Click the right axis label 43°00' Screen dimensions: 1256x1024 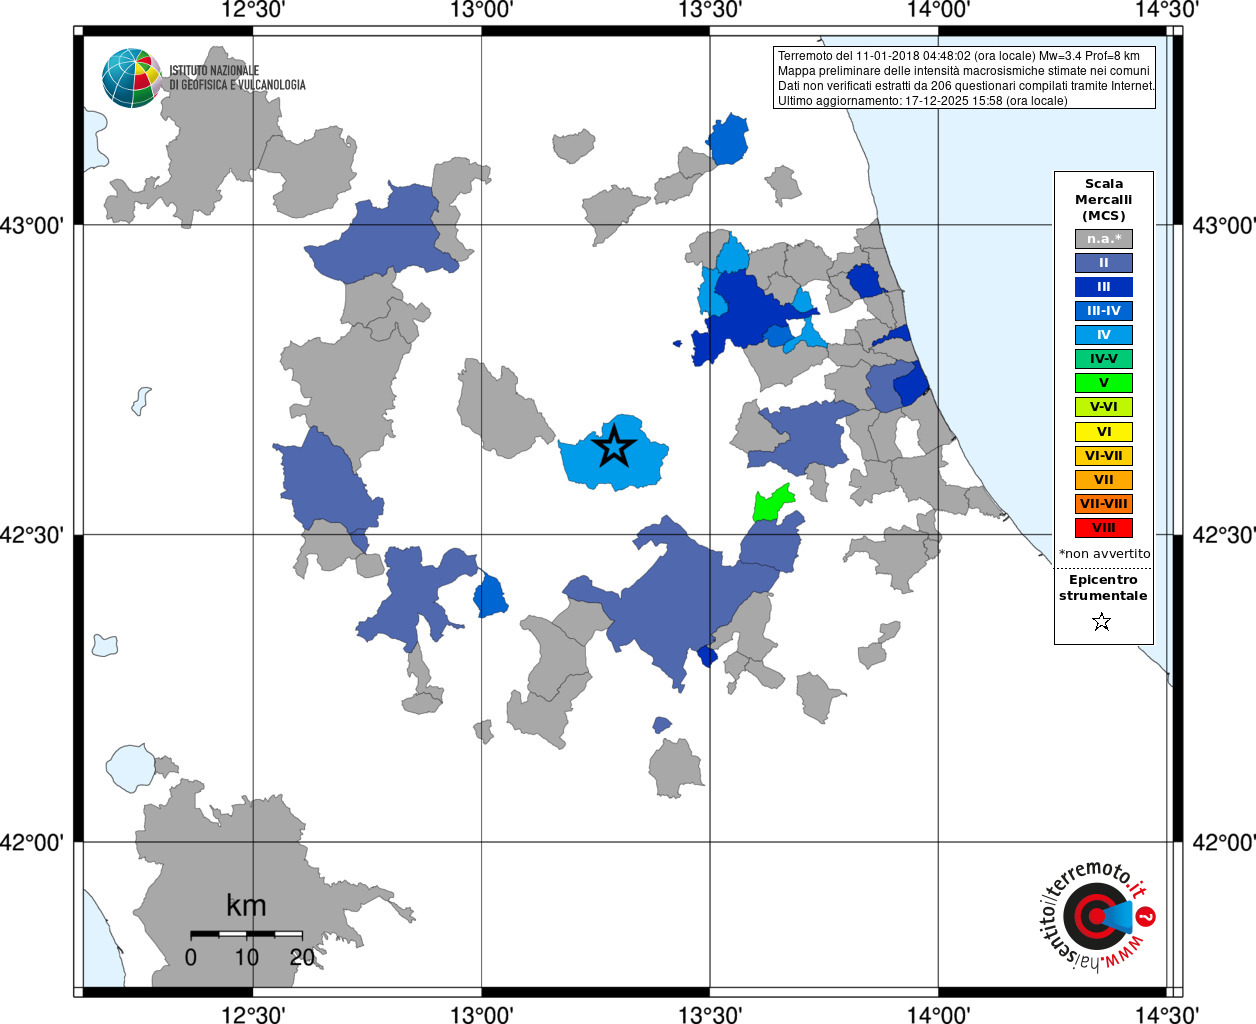click(x=1224, y=225)
